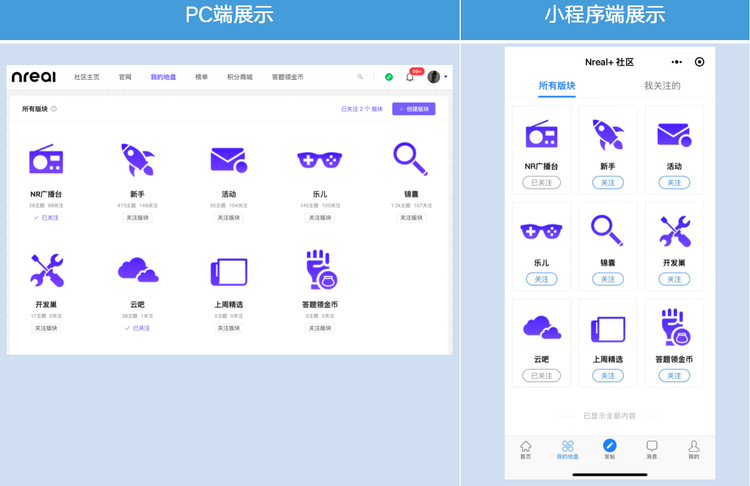Open notifications bell with 99+ badge

click(x=410, y=77)
